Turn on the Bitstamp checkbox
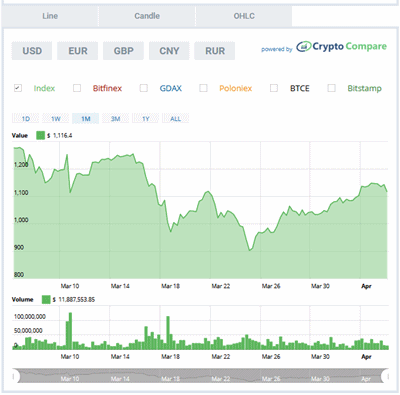The image size is (400, 395). pyautogui.click(x=331, y=88)
